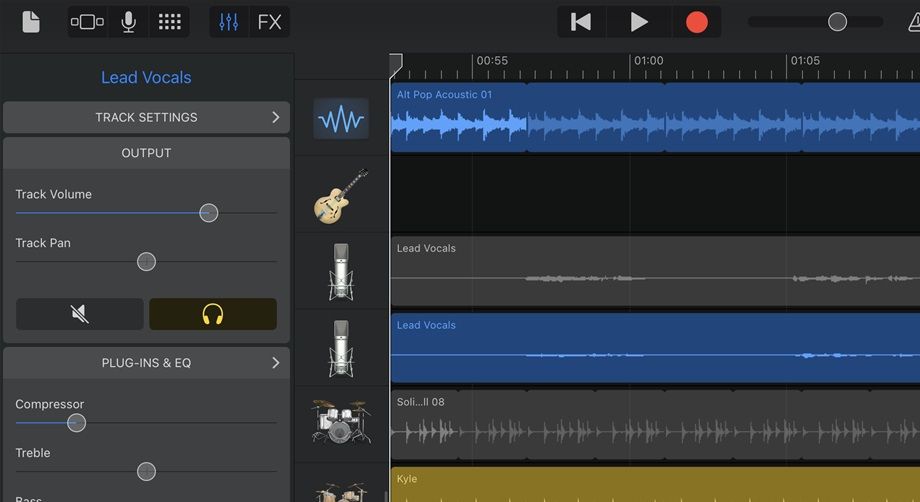
Task: Adjust the Treble slider handle
Action: (x=146, y=472)
